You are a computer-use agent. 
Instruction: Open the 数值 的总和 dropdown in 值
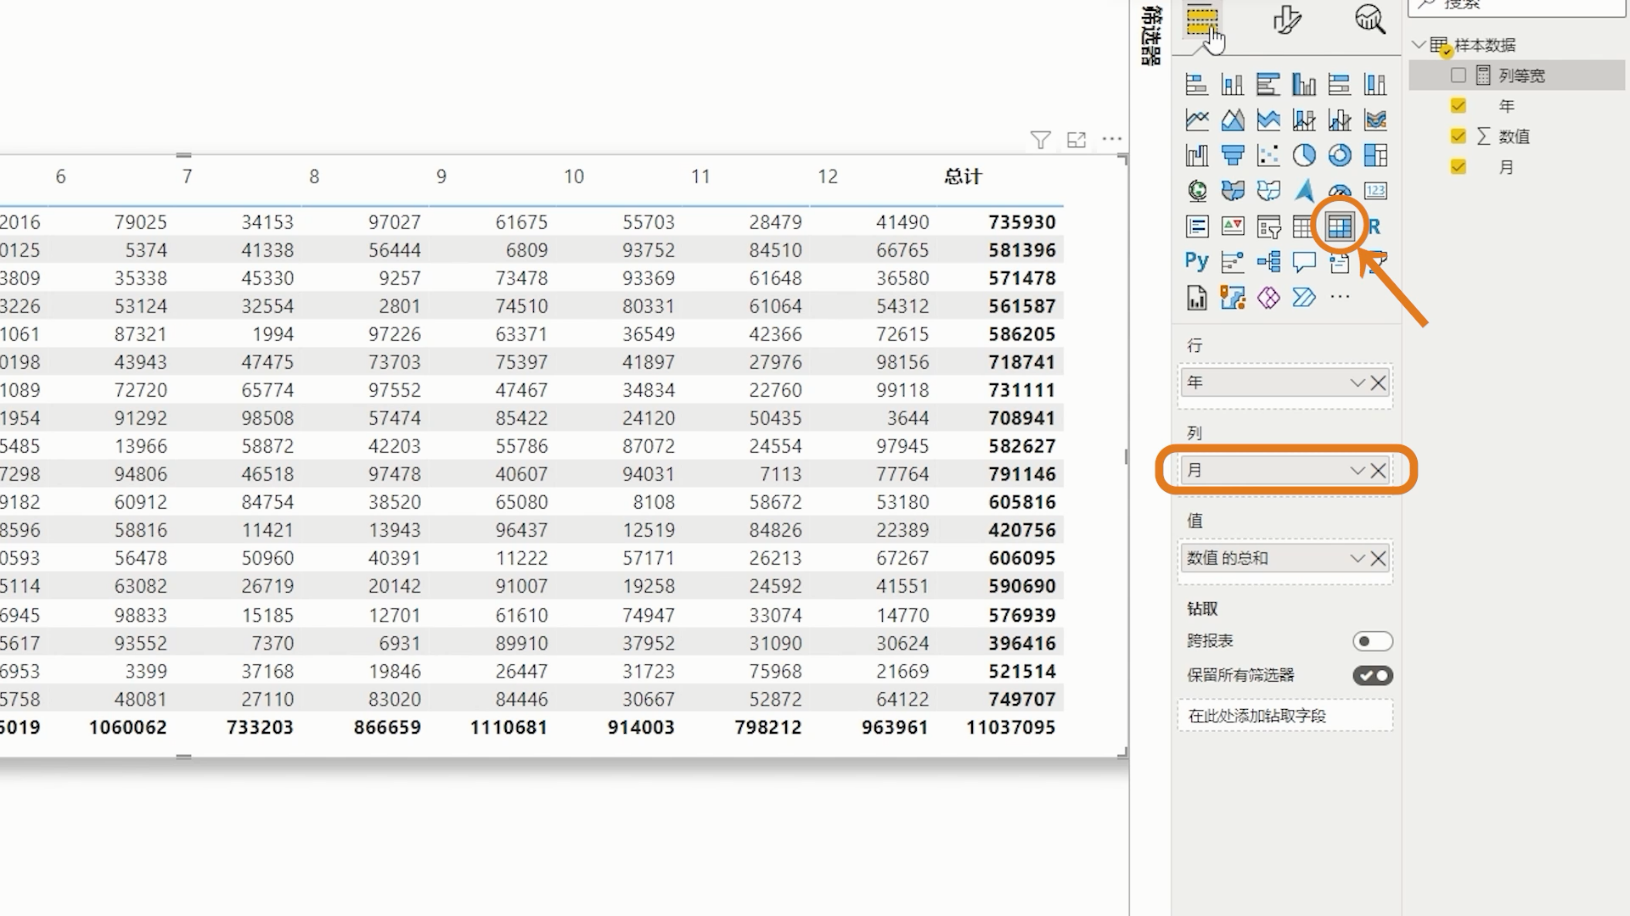[x=1357, y=558]
